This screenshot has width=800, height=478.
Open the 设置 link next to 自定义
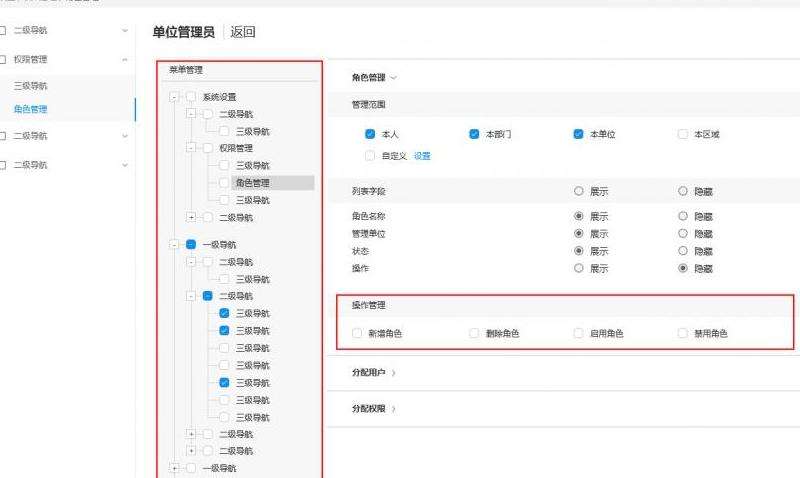pos(422,156)
